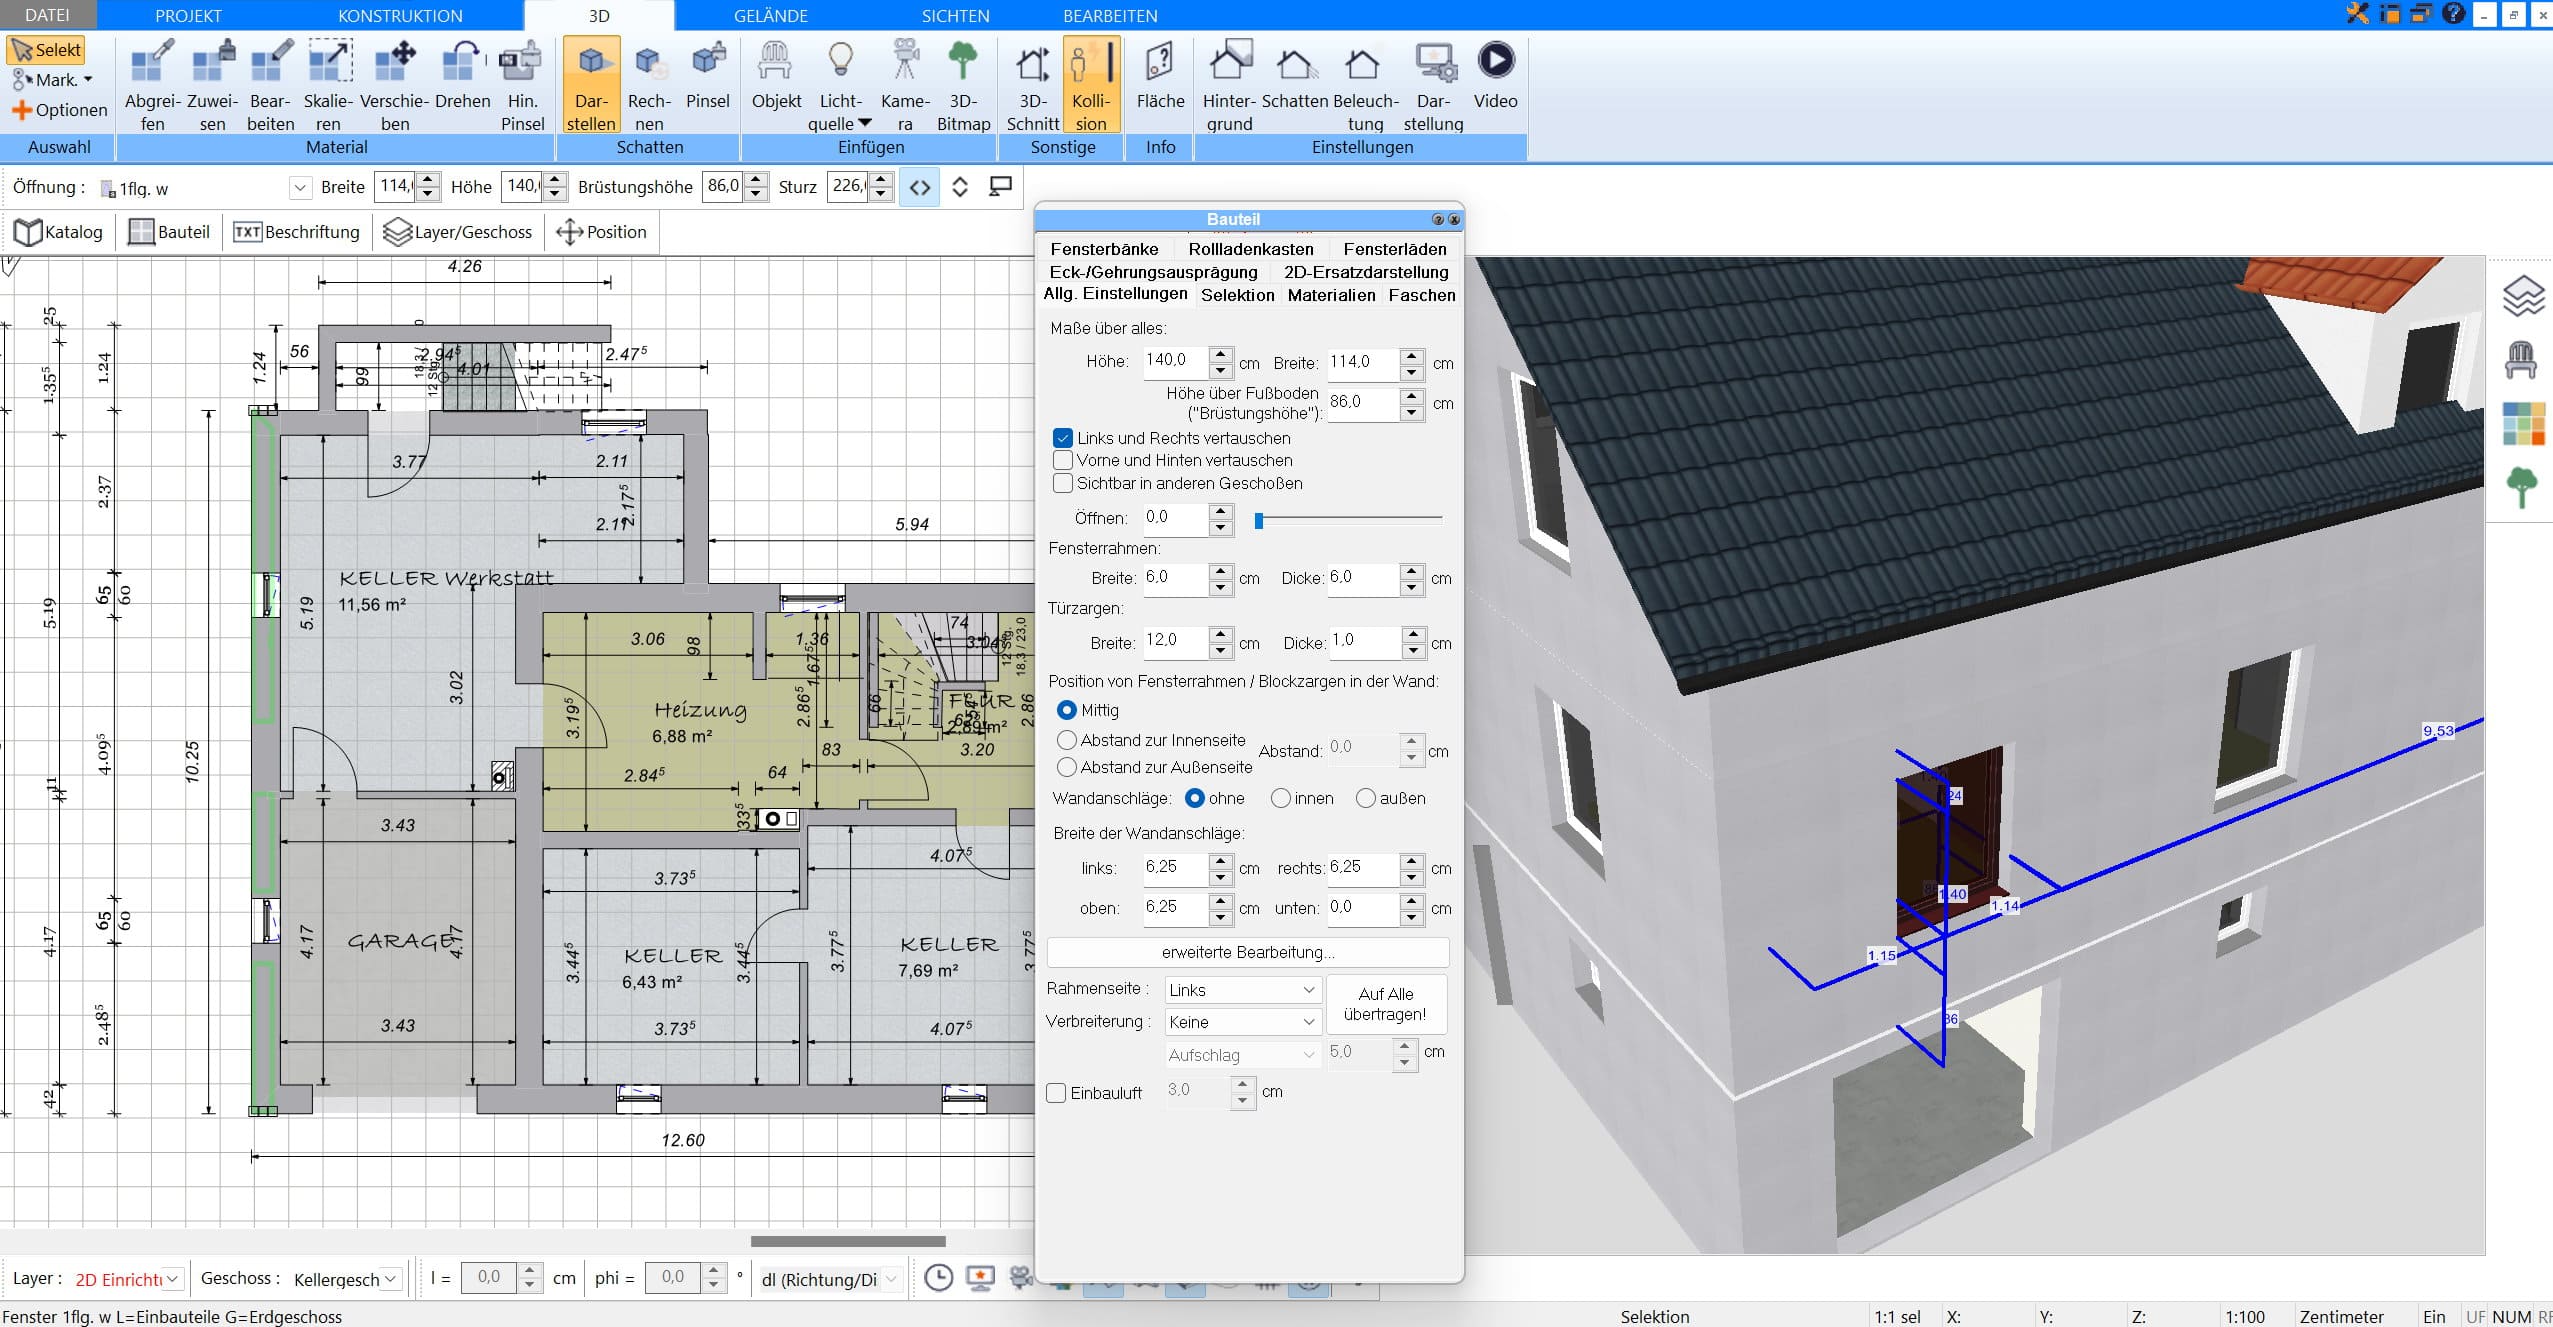This screenshot has height=1327, width=2553.
Task: Enable the Einbauluft checkbox
Action: (1056, 1093)
